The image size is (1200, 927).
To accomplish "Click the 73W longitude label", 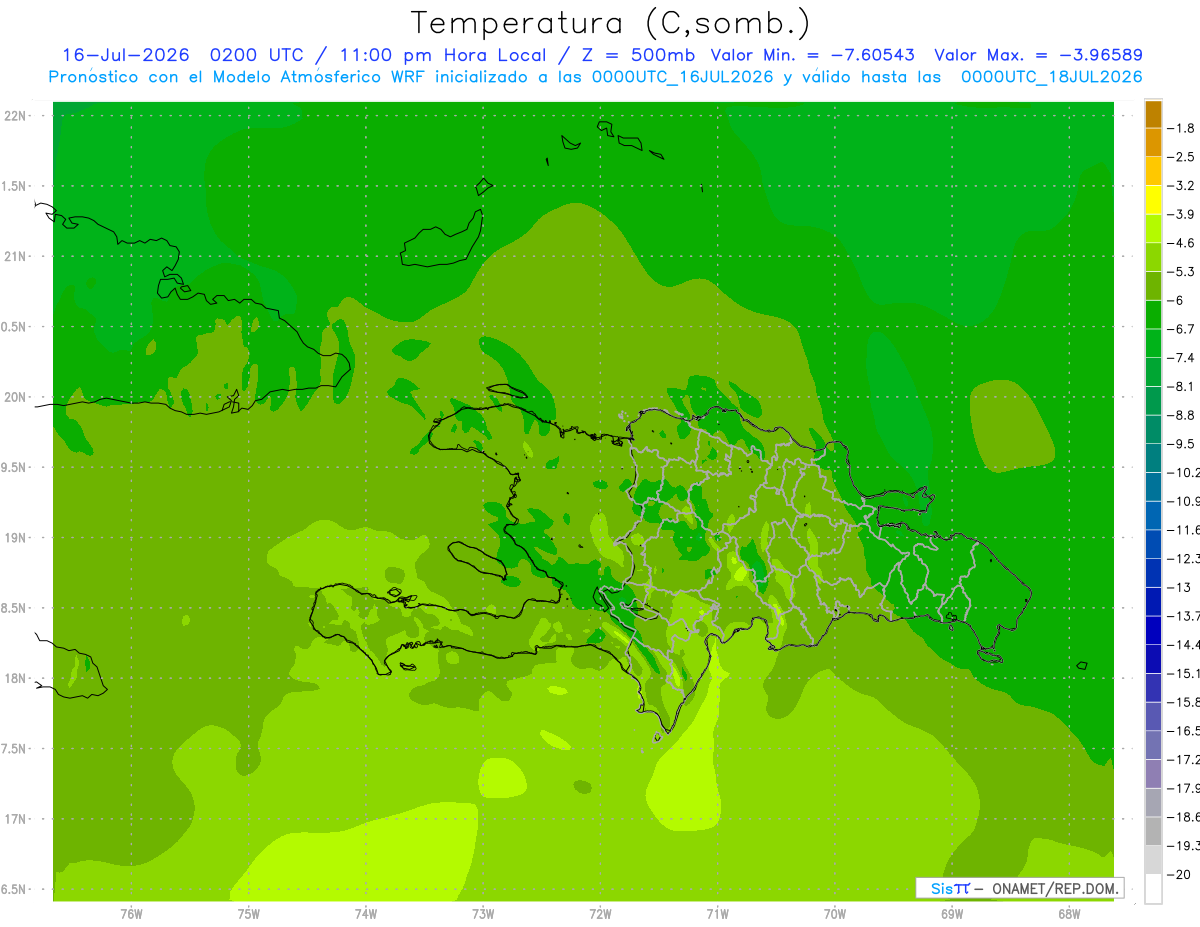I will click(x=483, y=914).
